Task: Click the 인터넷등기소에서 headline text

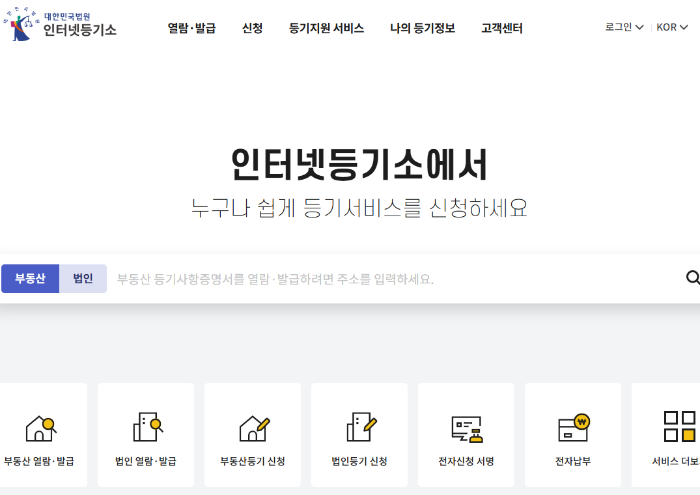Action: 359,164
